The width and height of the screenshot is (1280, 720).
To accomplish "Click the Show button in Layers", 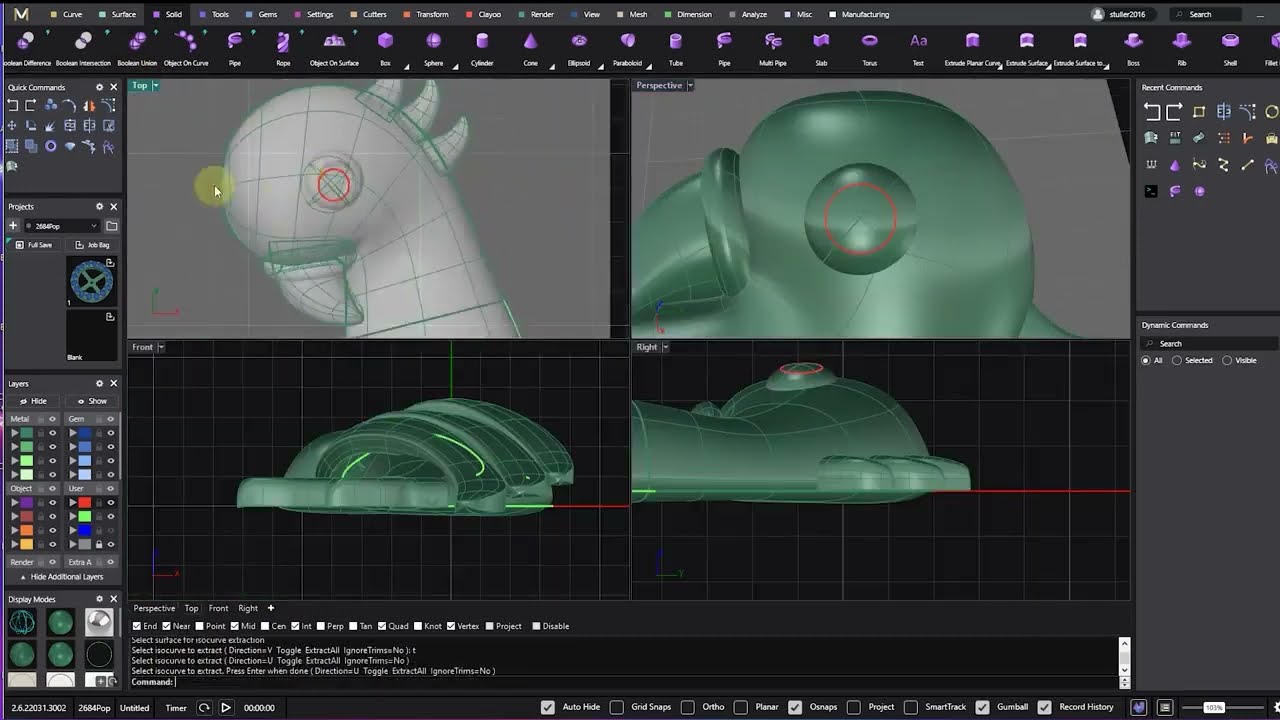I will click(92, 401).
